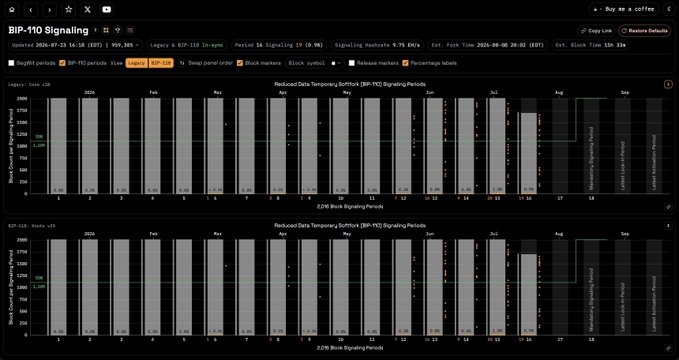Click the Legacy panel bottom-right edit icon
The width and height of the screenshot is (679, 360).
(x=668, y=207)
